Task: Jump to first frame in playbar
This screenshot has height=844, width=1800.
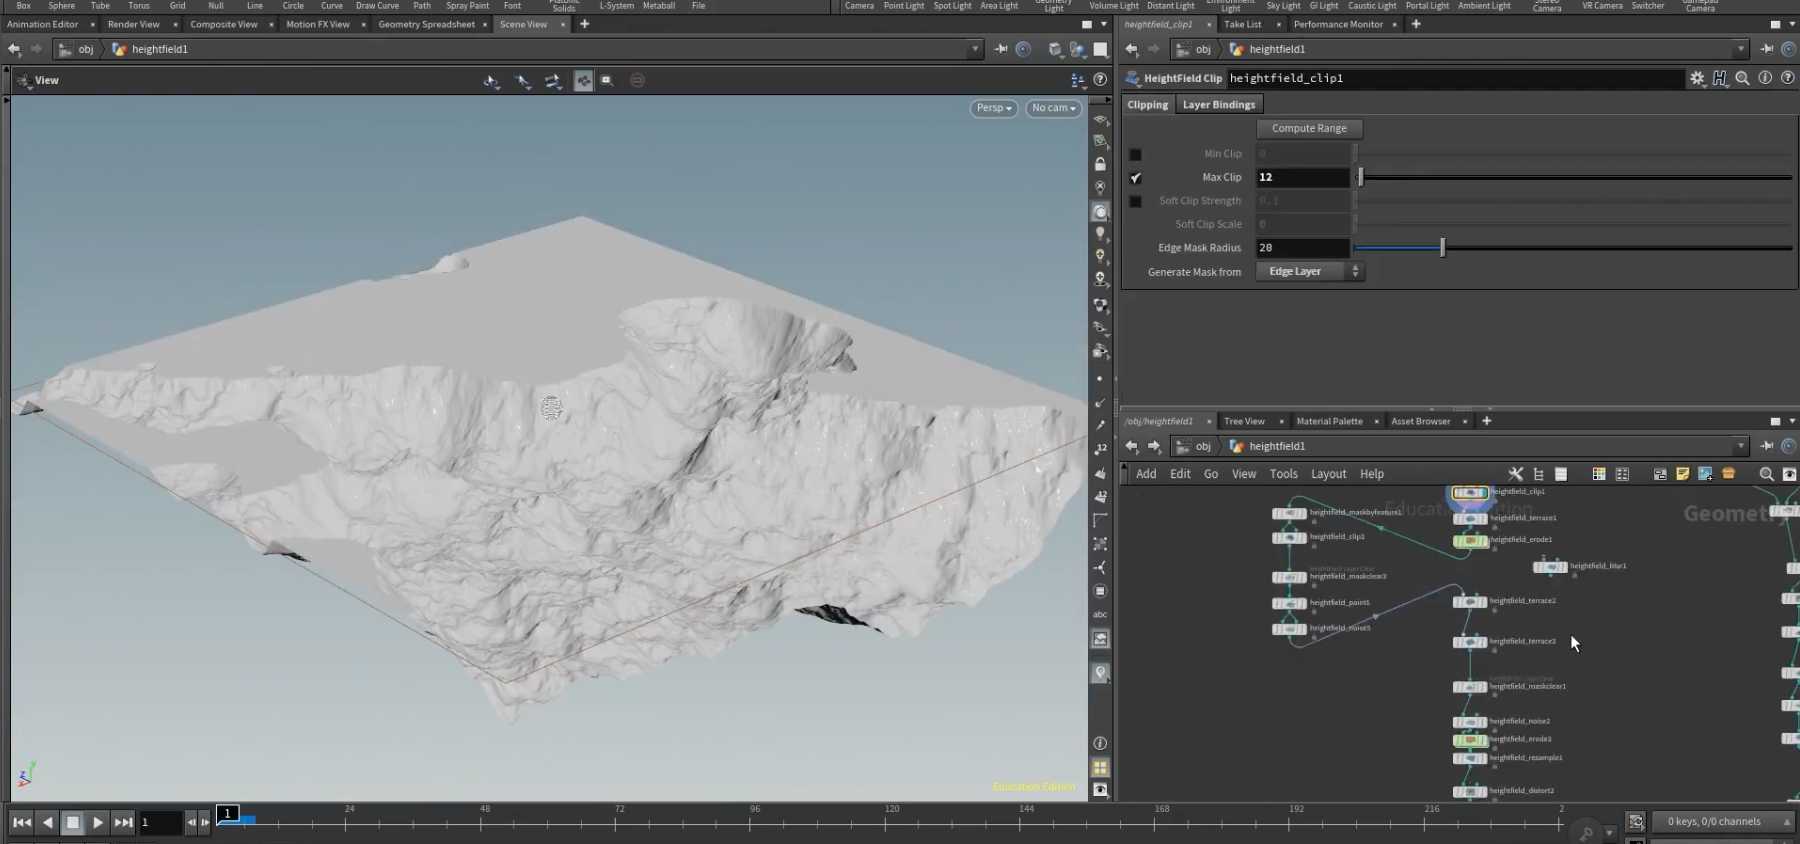Action: click(x=22, y=822)
